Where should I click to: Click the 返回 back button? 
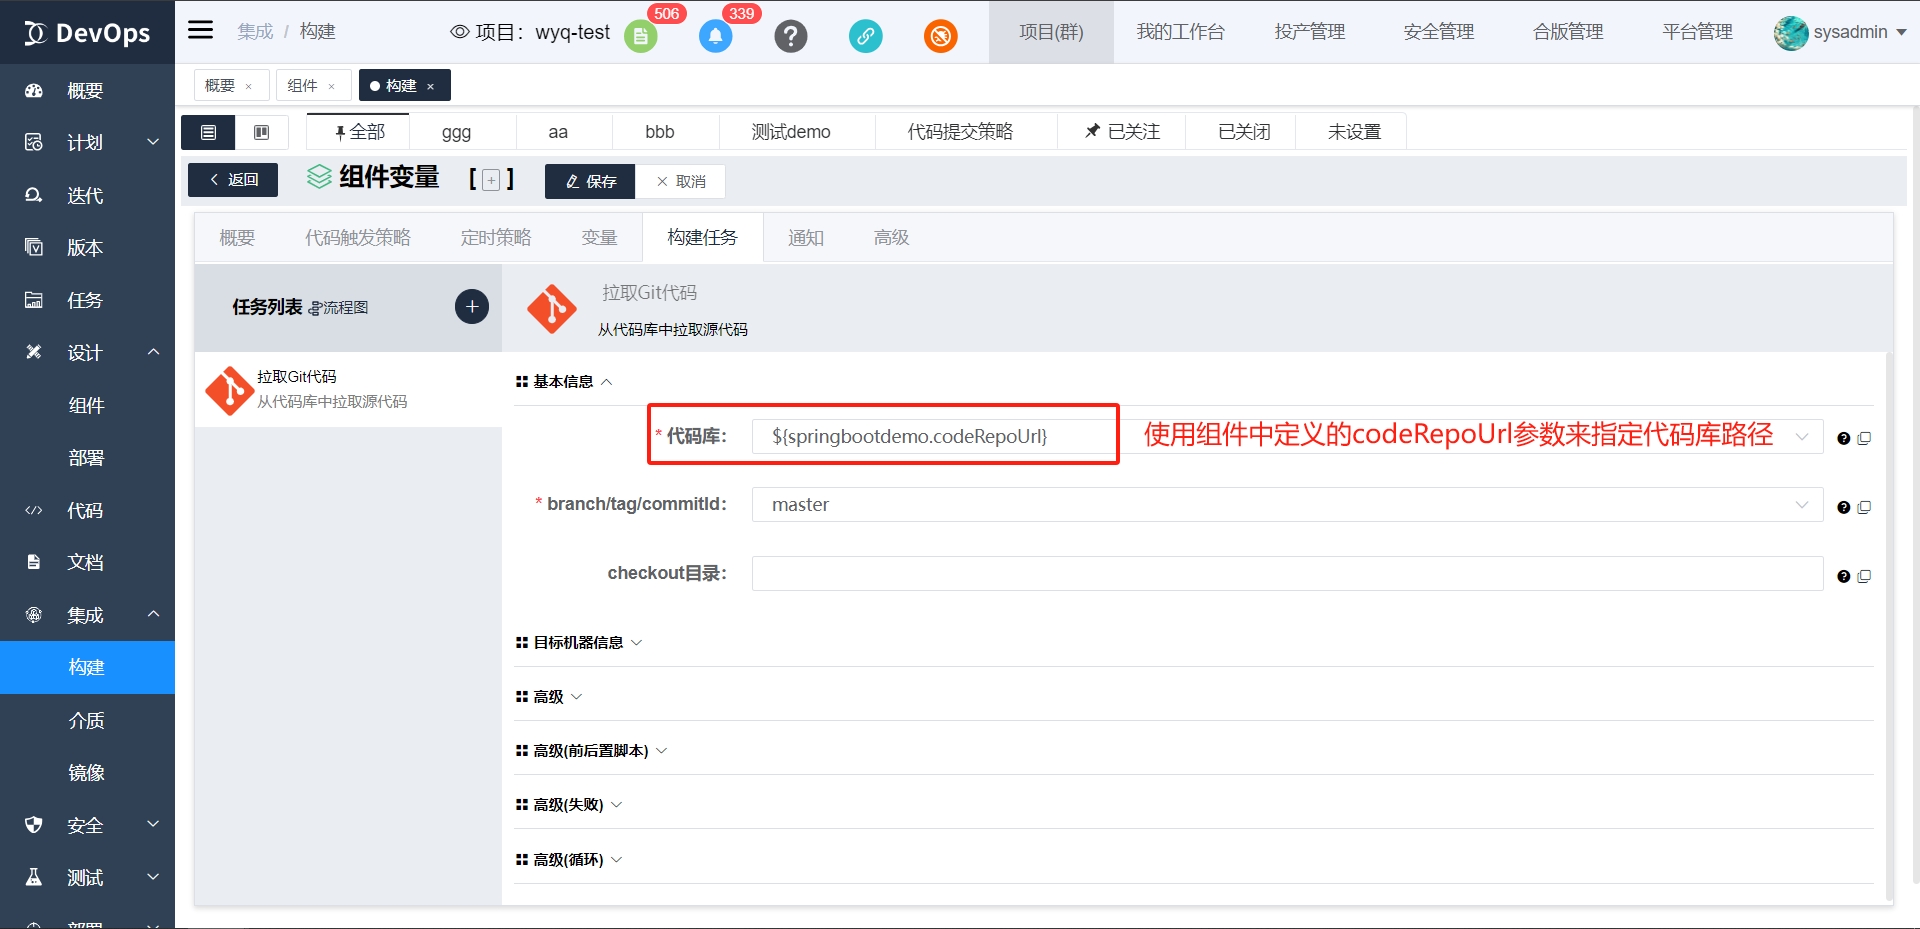tap(233, 180)
